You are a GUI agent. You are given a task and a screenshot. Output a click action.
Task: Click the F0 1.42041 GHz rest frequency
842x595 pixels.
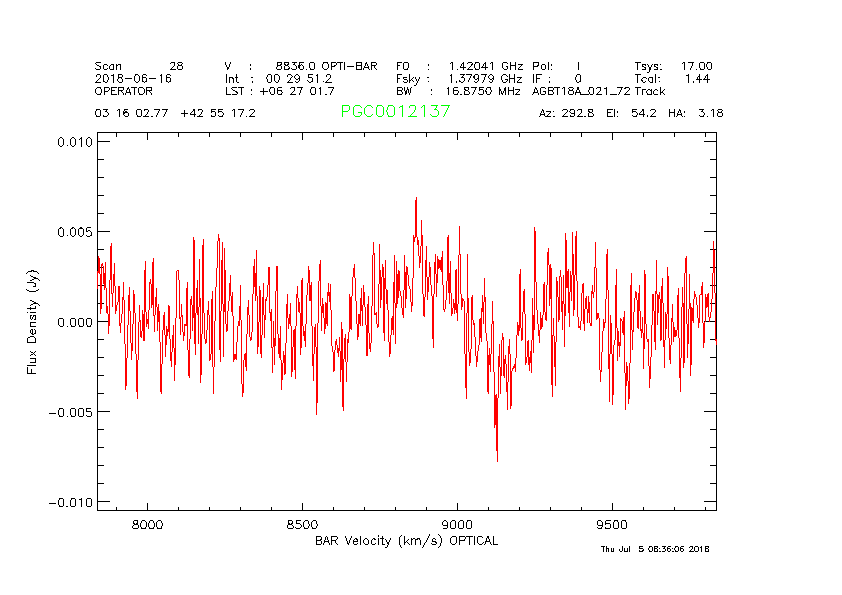point(459,66)
